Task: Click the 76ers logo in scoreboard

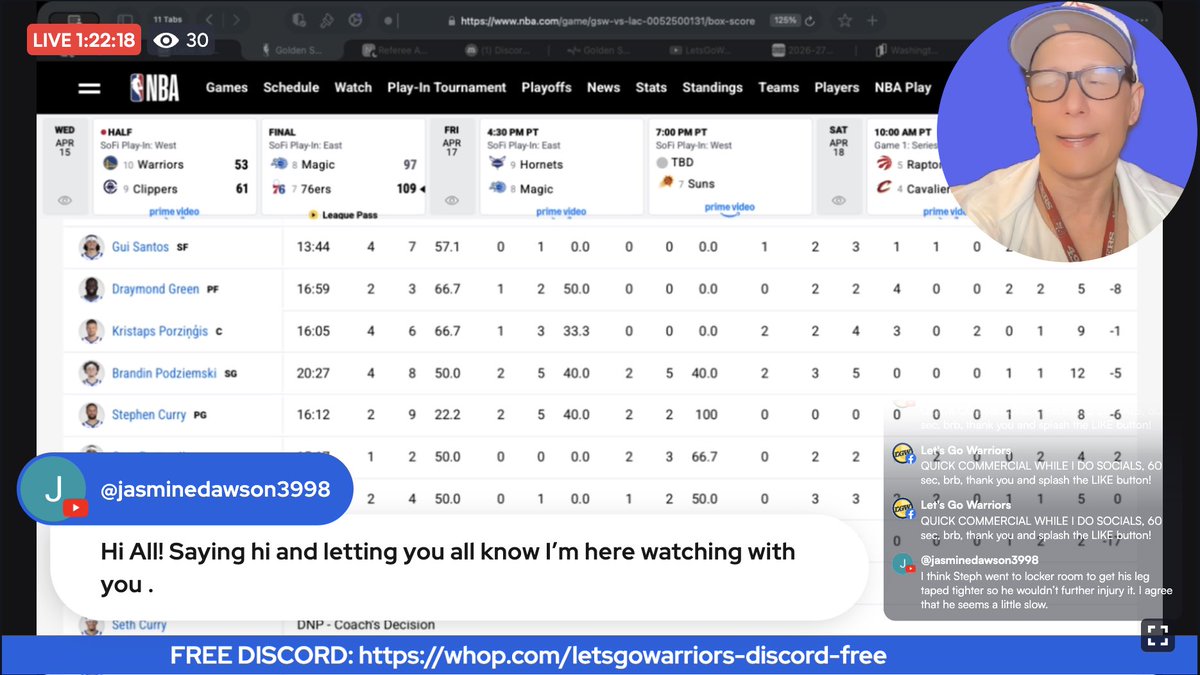Action: point(278,188)
